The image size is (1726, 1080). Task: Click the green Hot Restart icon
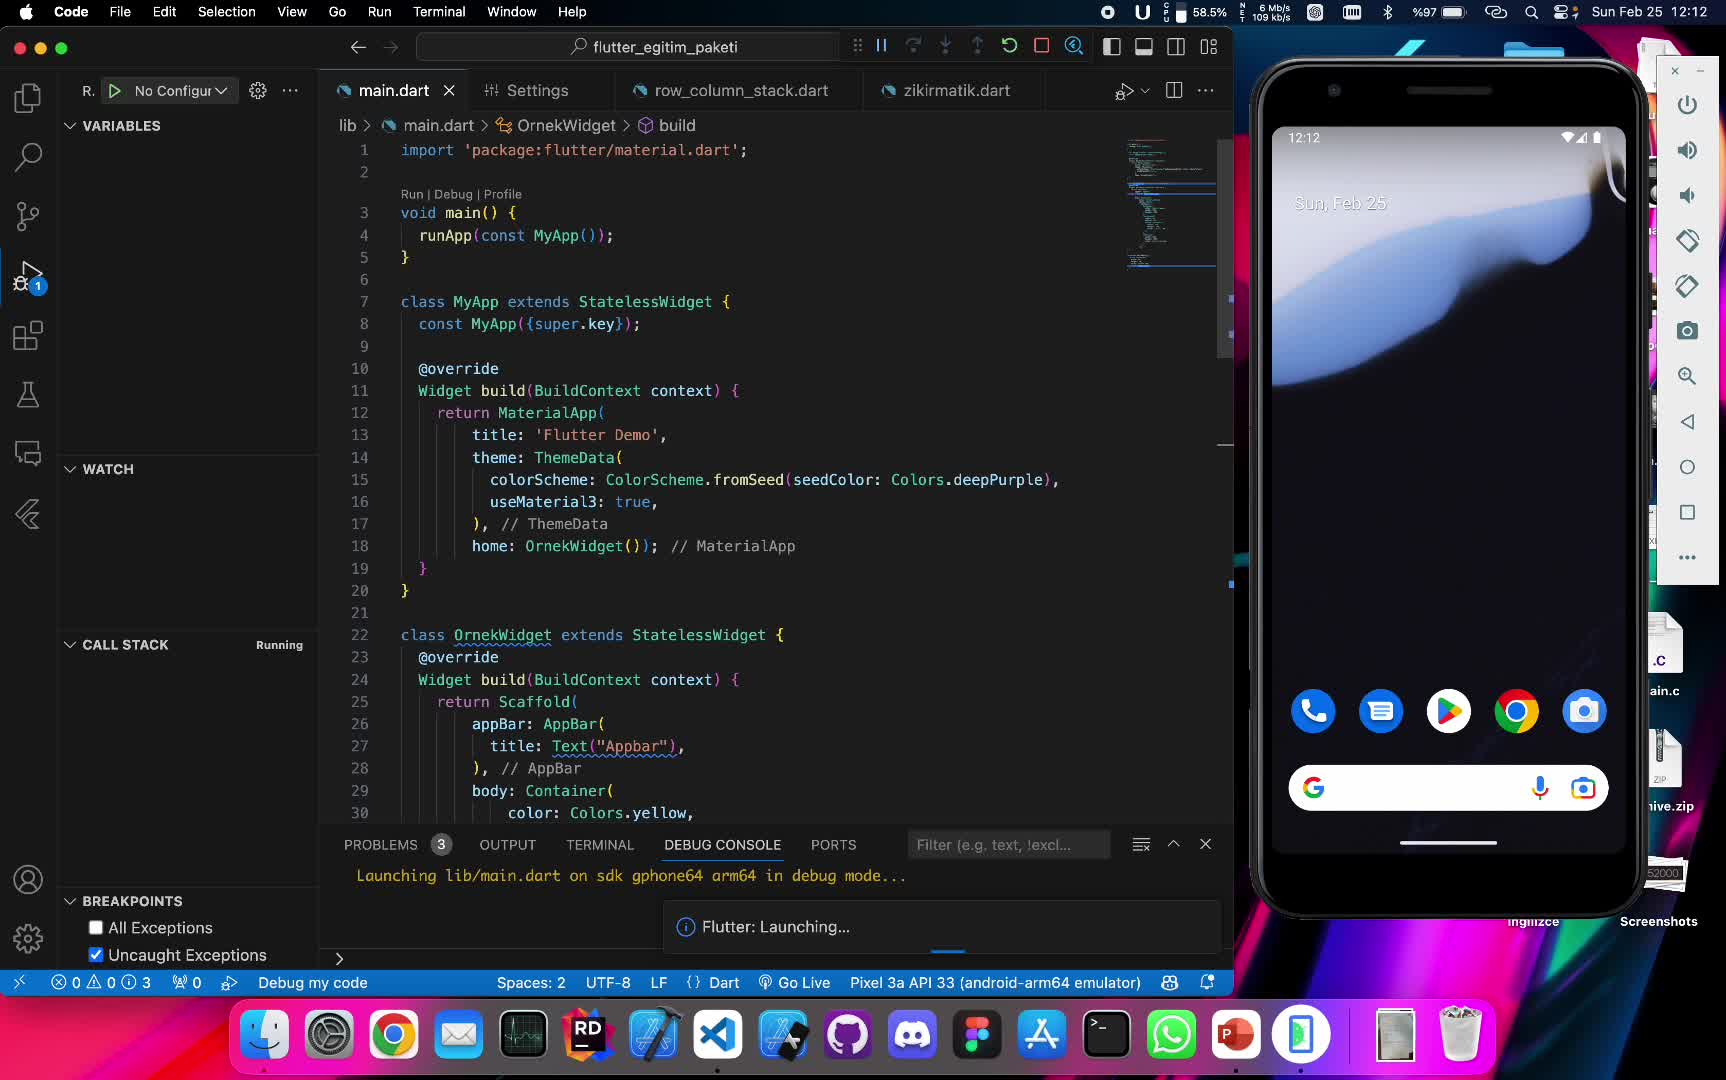(1009, 46)
